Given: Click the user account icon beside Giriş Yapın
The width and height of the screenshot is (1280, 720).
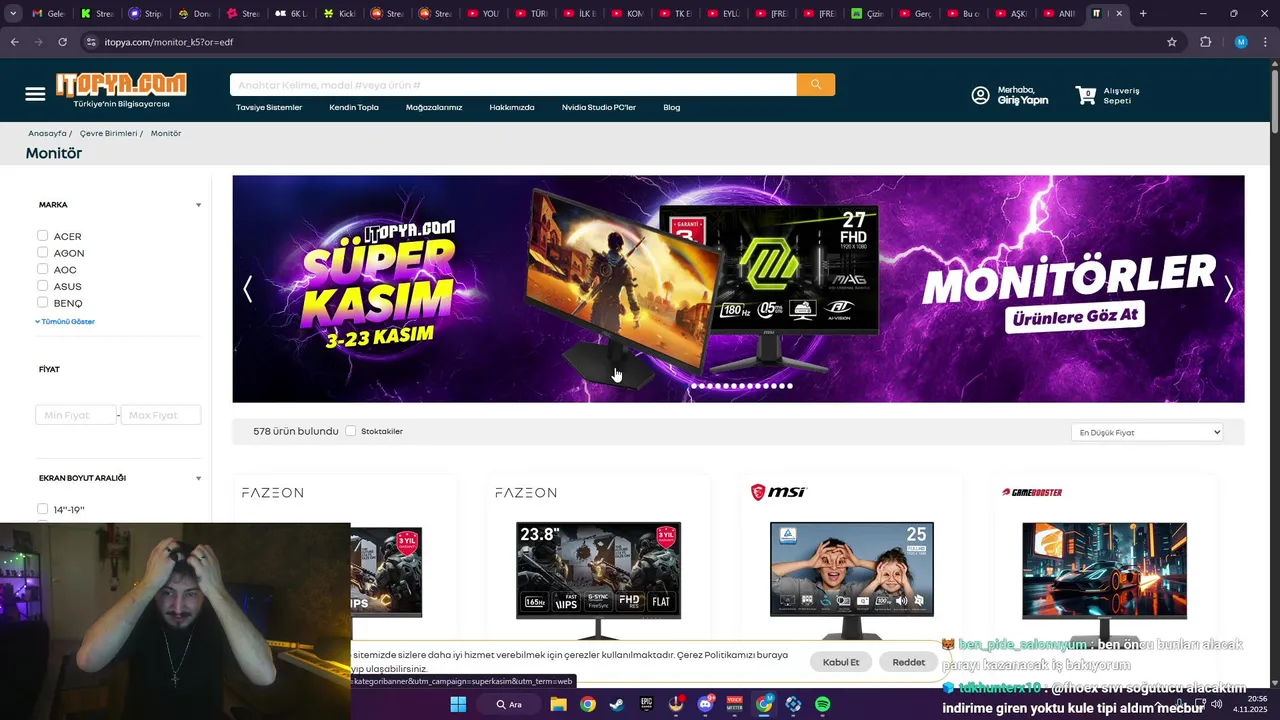Looking at the screenshot, I should pos(980,95).
